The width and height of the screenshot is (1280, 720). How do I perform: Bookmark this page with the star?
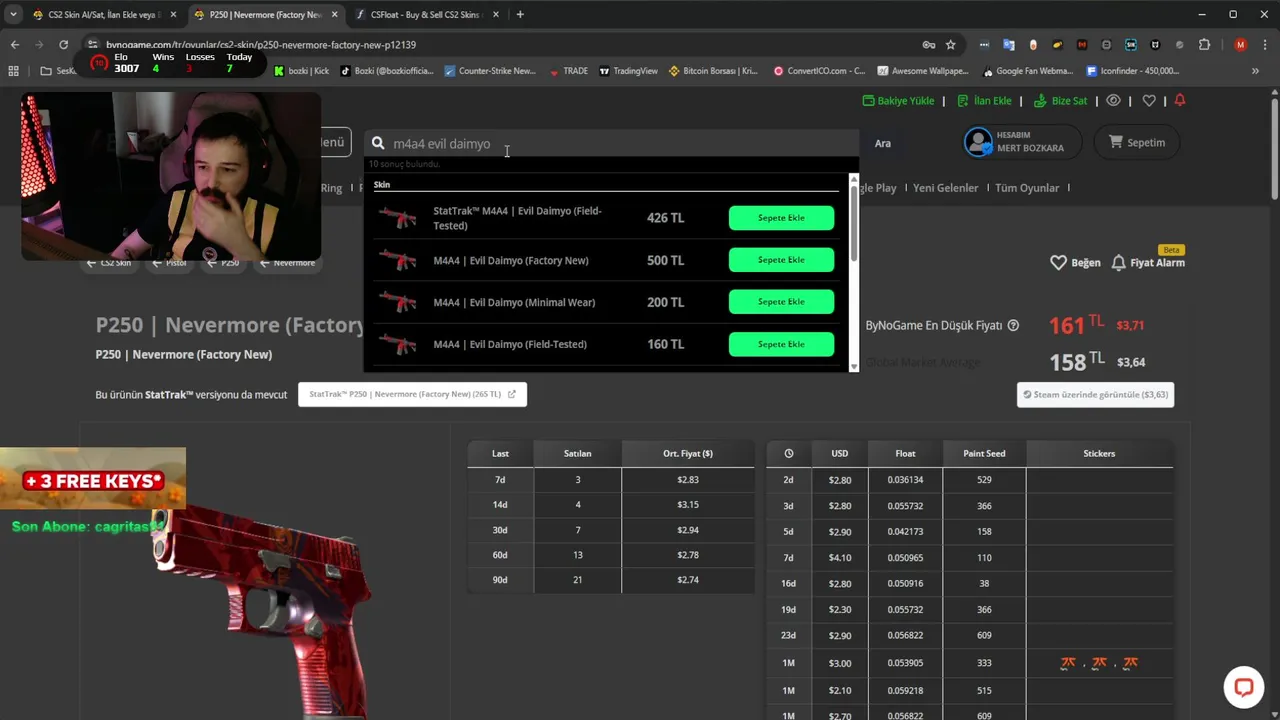pos(951,45)
